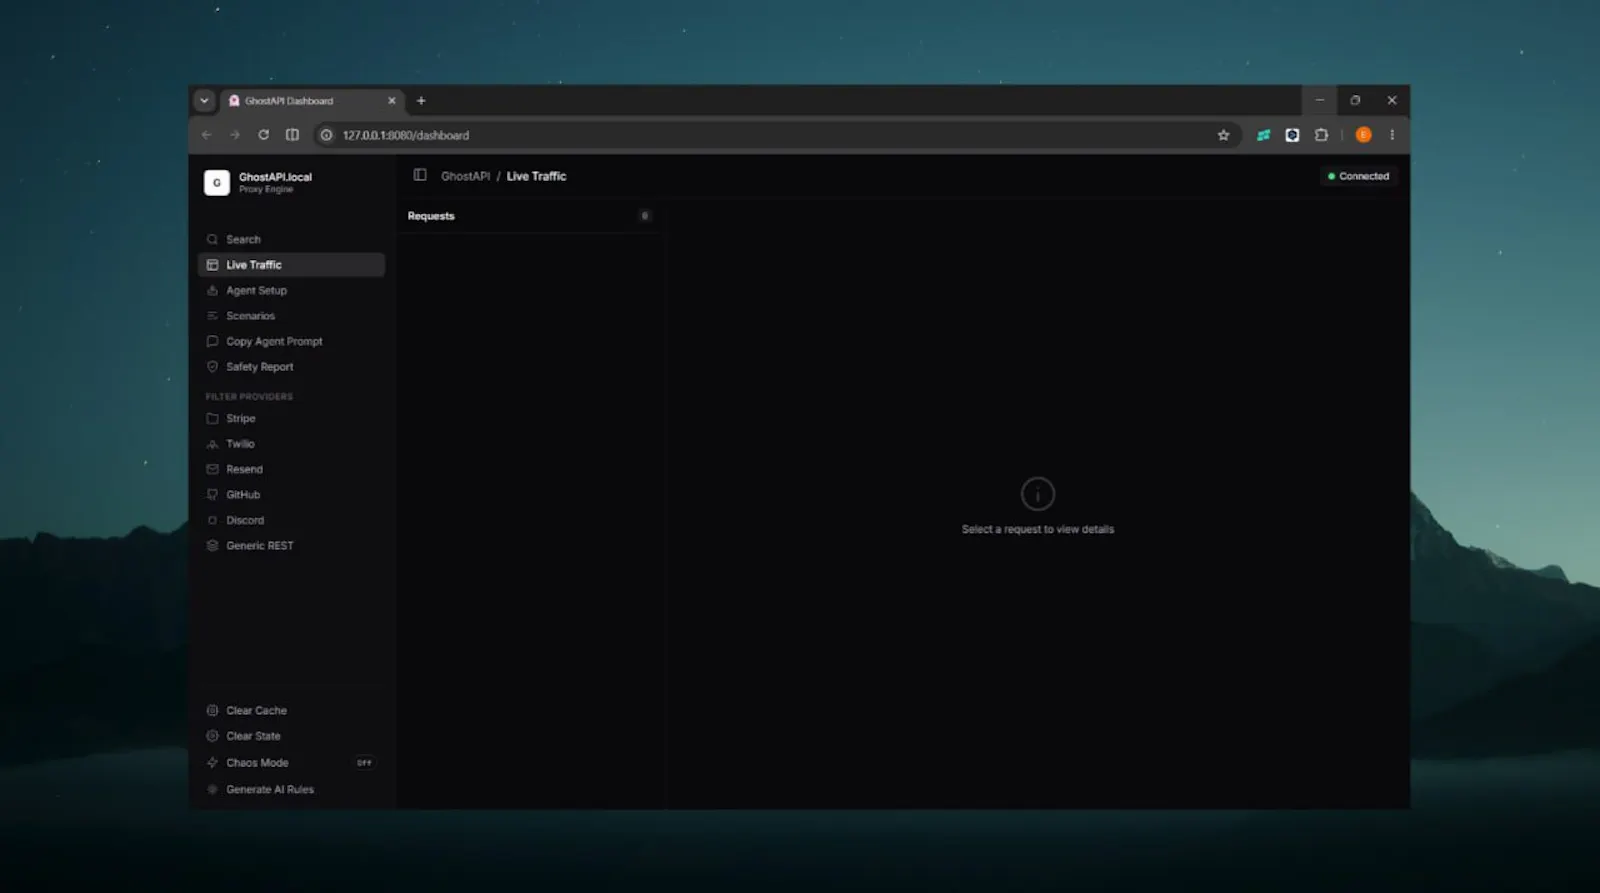The height and width of the screenshot is (893, 1600).
Task: Filter by GitHub provider
Action: click(x=291, y=495)
